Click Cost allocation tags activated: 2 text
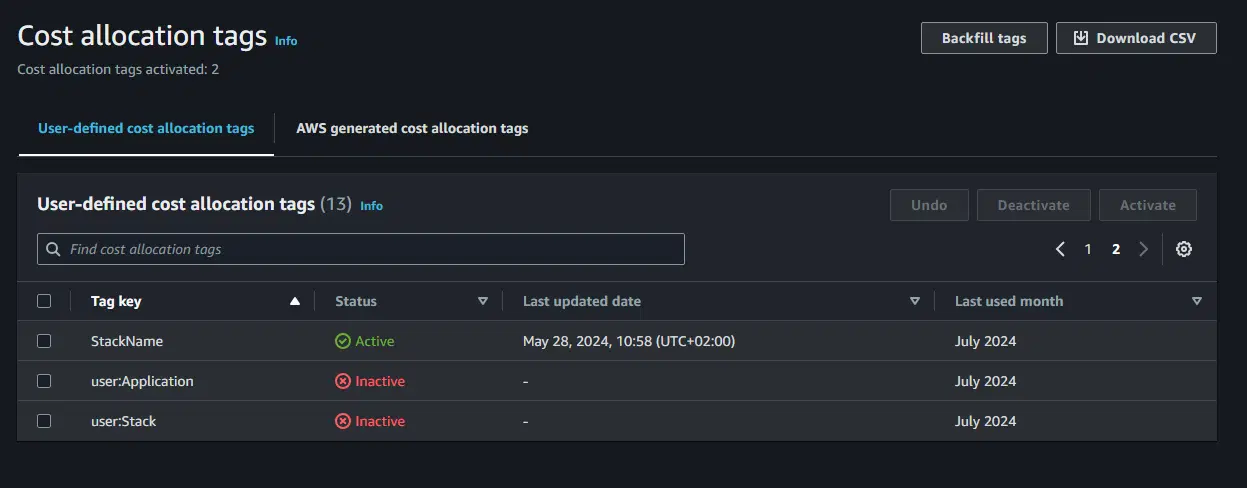 [118, 70]
